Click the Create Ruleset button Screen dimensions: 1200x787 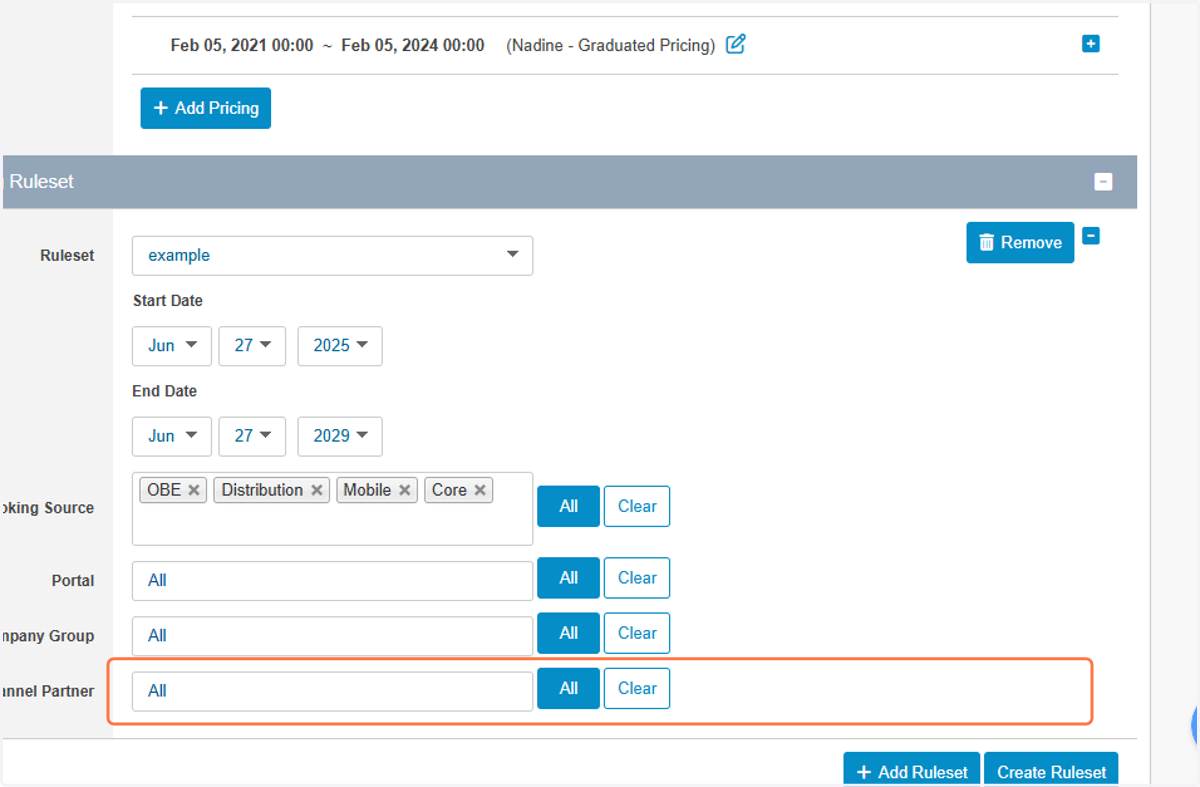coord(1051,771)
